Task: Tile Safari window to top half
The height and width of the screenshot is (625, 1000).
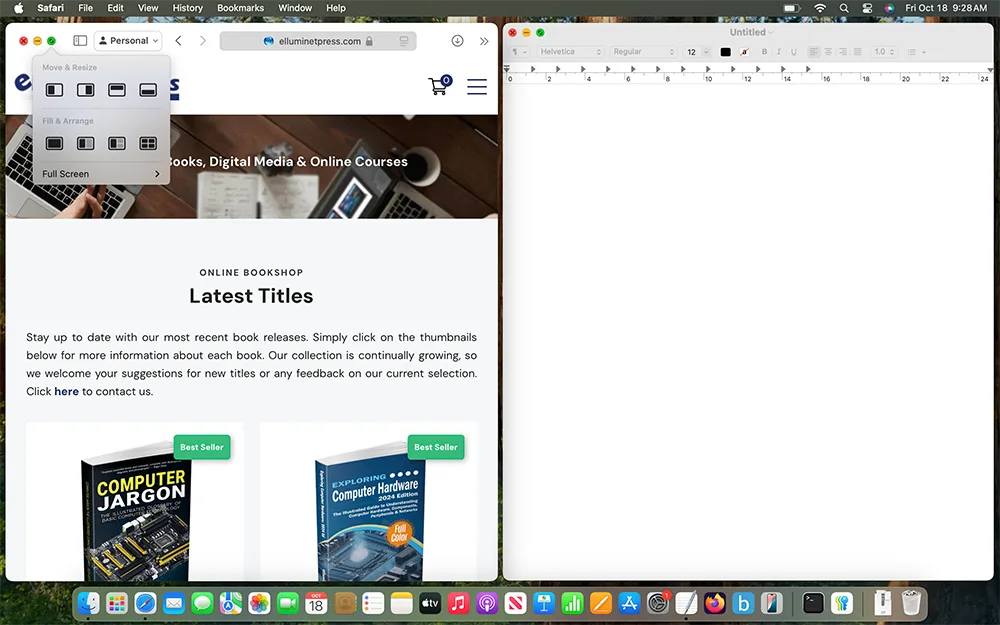Action: coord(117,90)
